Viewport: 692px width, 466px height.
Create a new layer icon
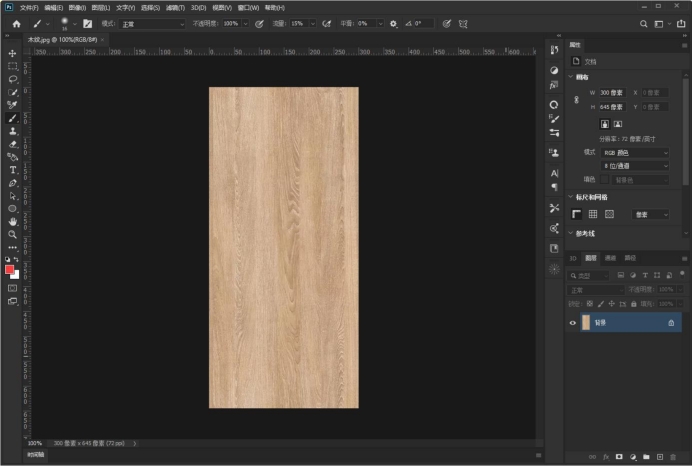[660, 457]
